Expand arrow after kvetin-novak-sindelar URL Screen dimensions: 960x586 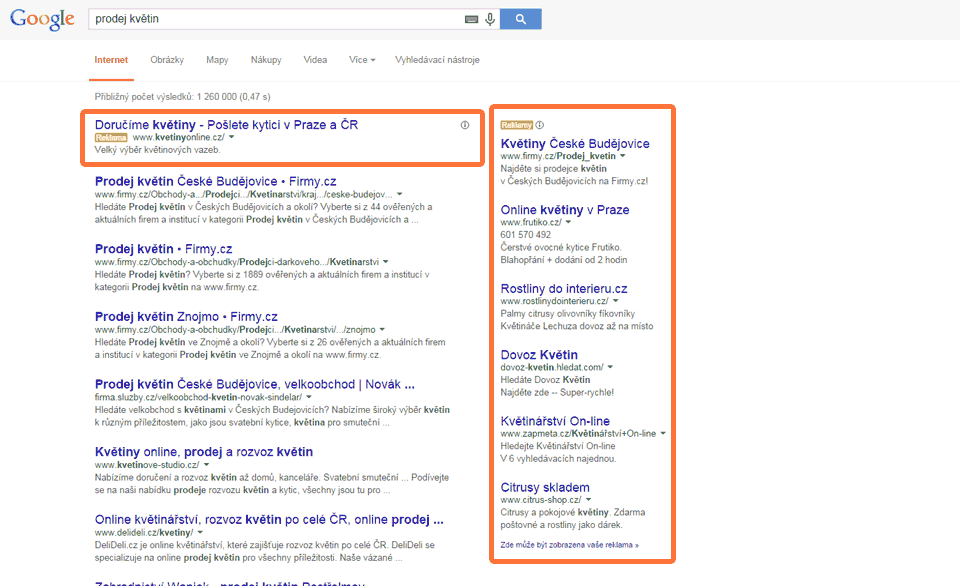click(309, 397)
